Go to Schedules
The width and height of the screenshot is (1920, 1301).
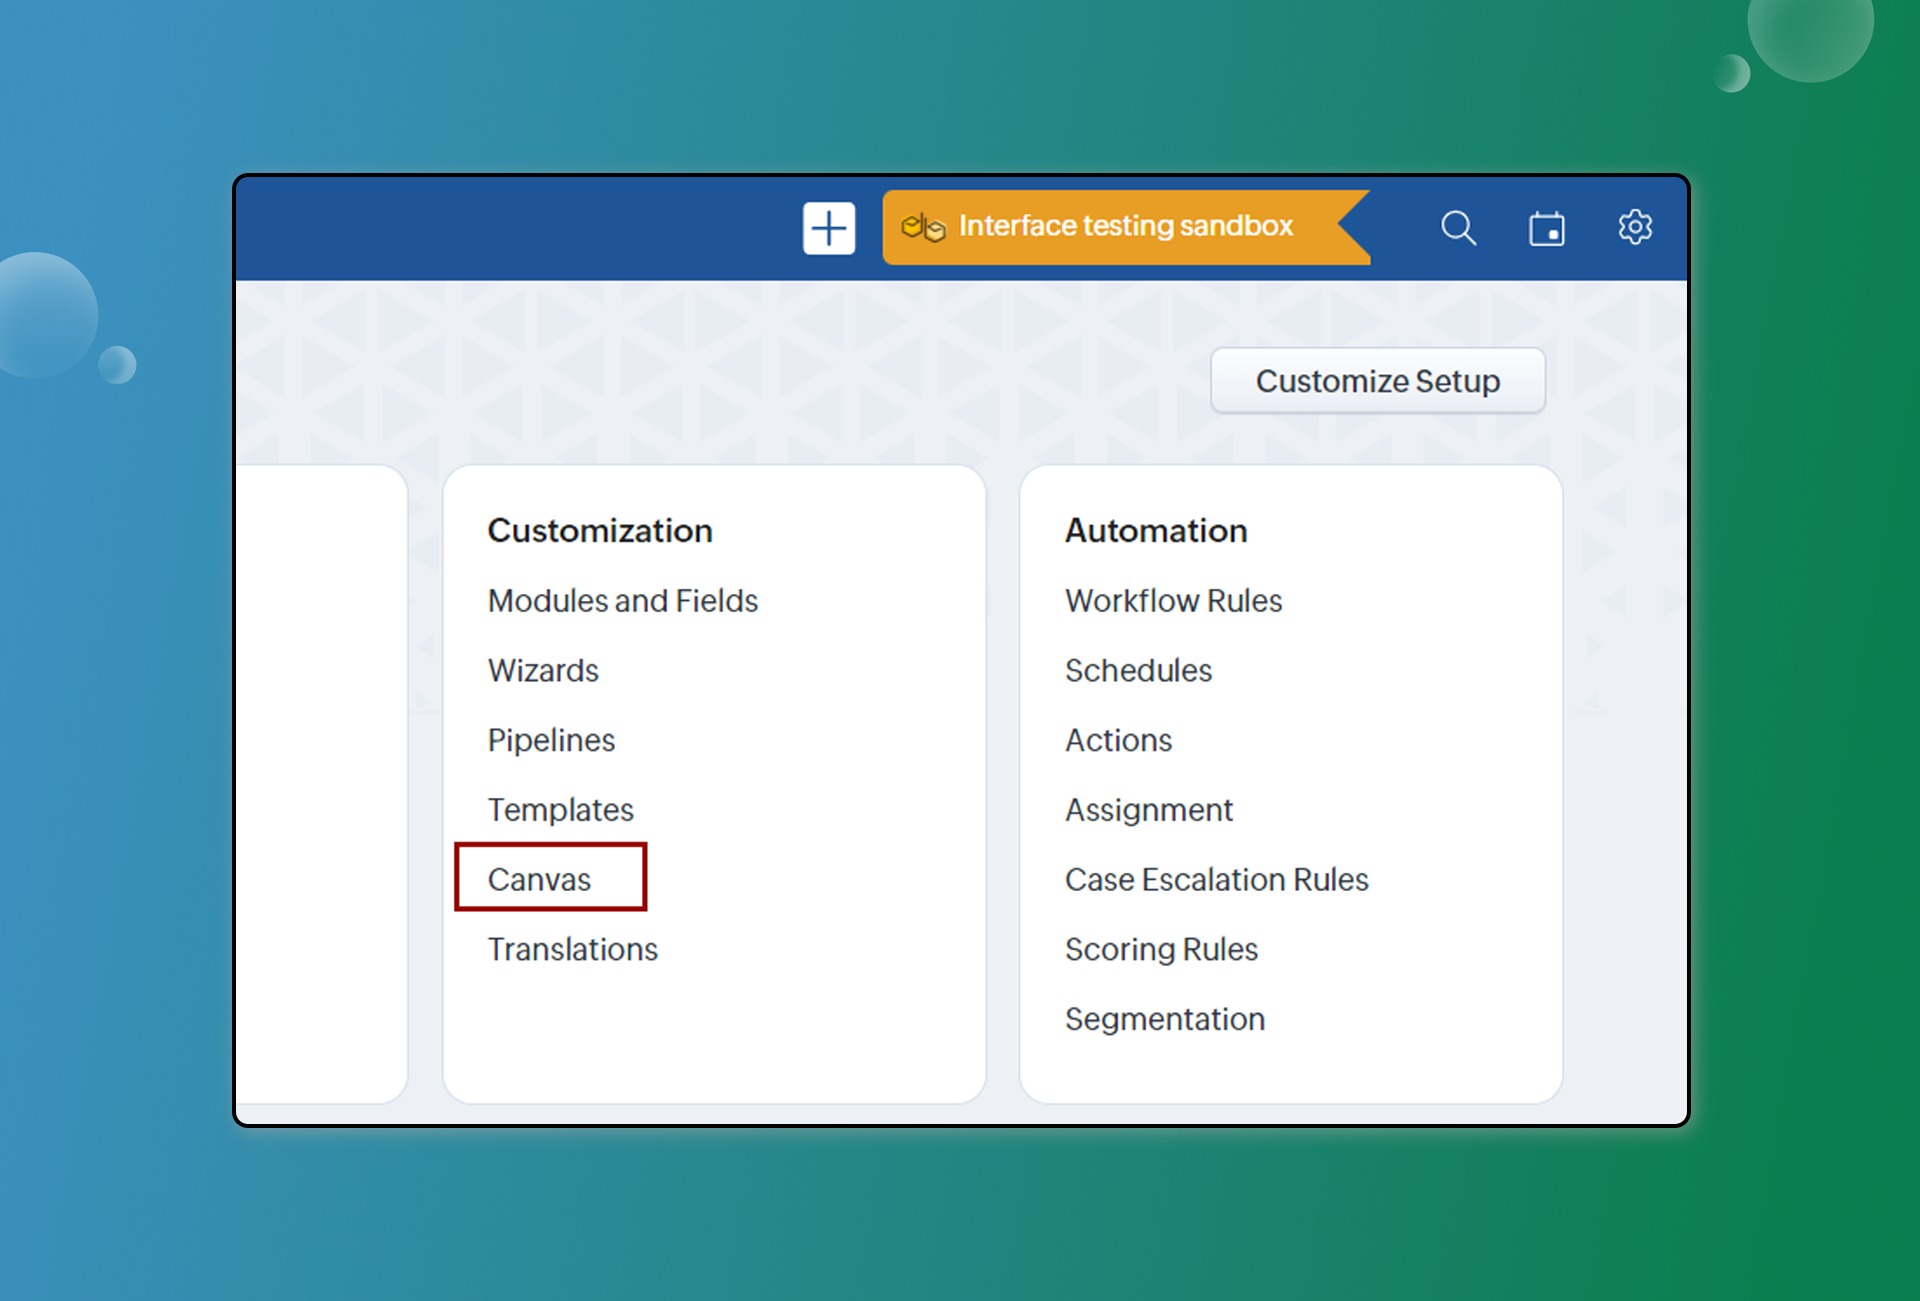tap(1138, 670)
